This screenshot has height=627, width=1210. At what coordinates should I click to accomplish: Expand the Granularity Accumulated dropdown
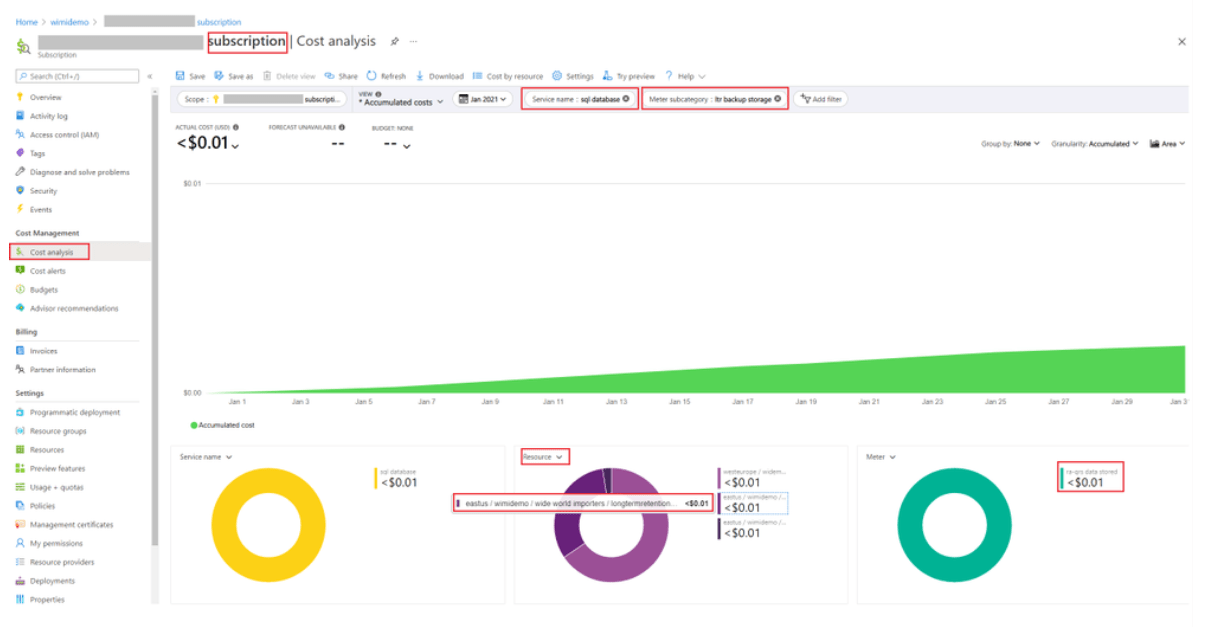pyautogui.click(x=1095, y=144)
